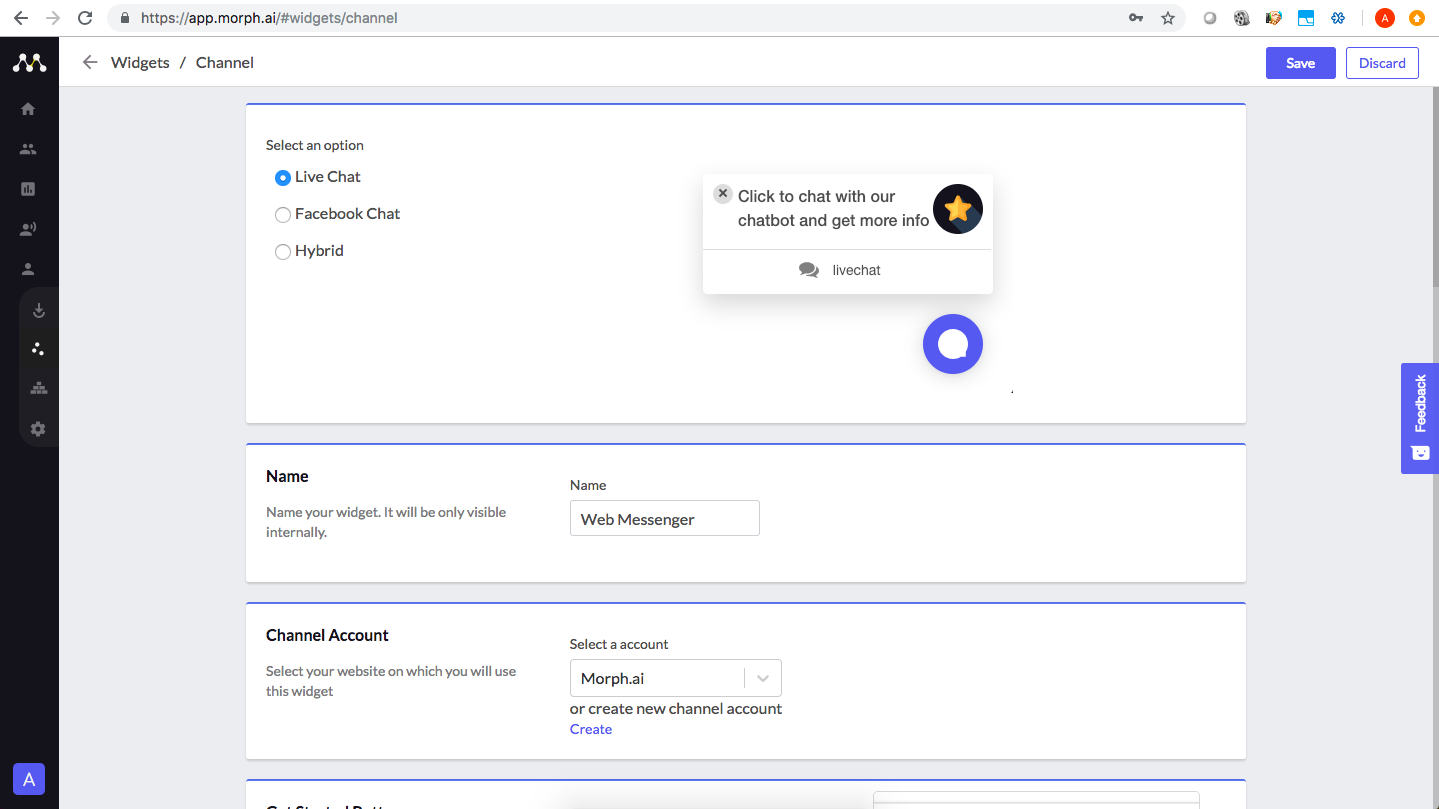Image resolution: width=1439 pixels, height=809 pixels.
Task: Click the Feedback smiley icon
Action: pyautogui.click(x=1420, y=453)
